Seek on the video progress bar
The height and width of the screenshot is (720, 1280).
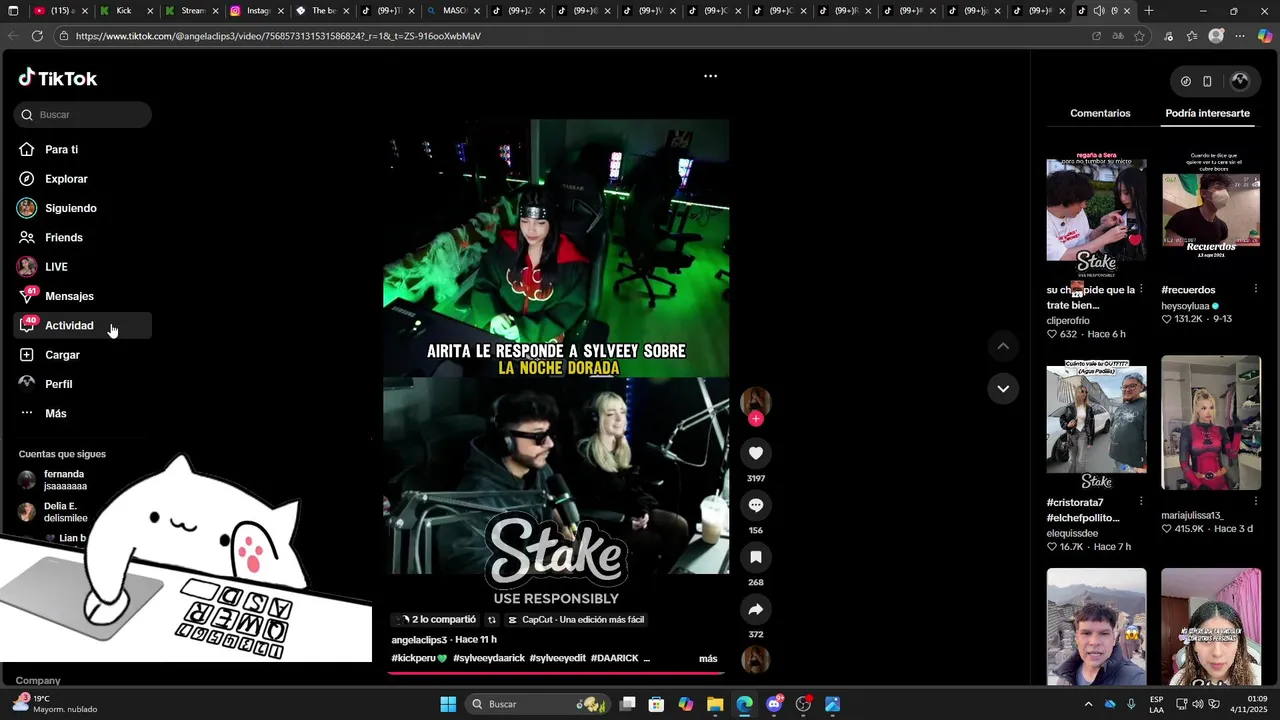[556, 673]
